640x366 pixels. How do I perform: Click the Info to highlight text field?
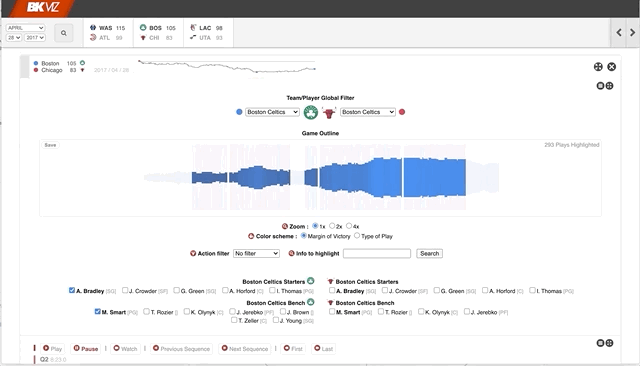tap(377, 253)
